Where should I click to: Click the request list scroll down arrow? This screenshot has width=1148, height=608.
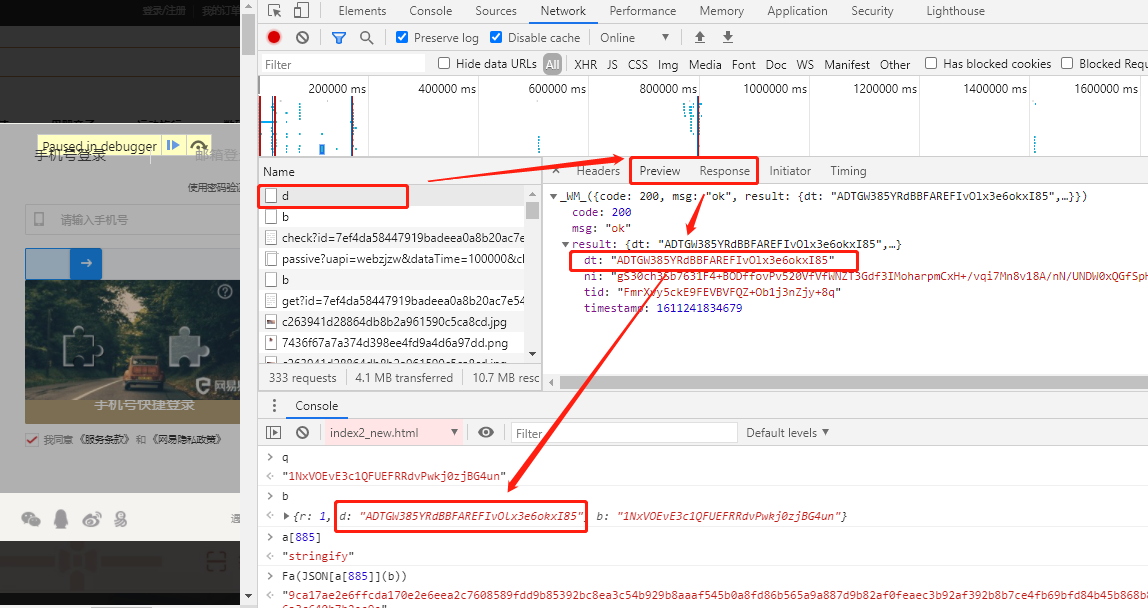pyautogui.click(x=532, y=354)
